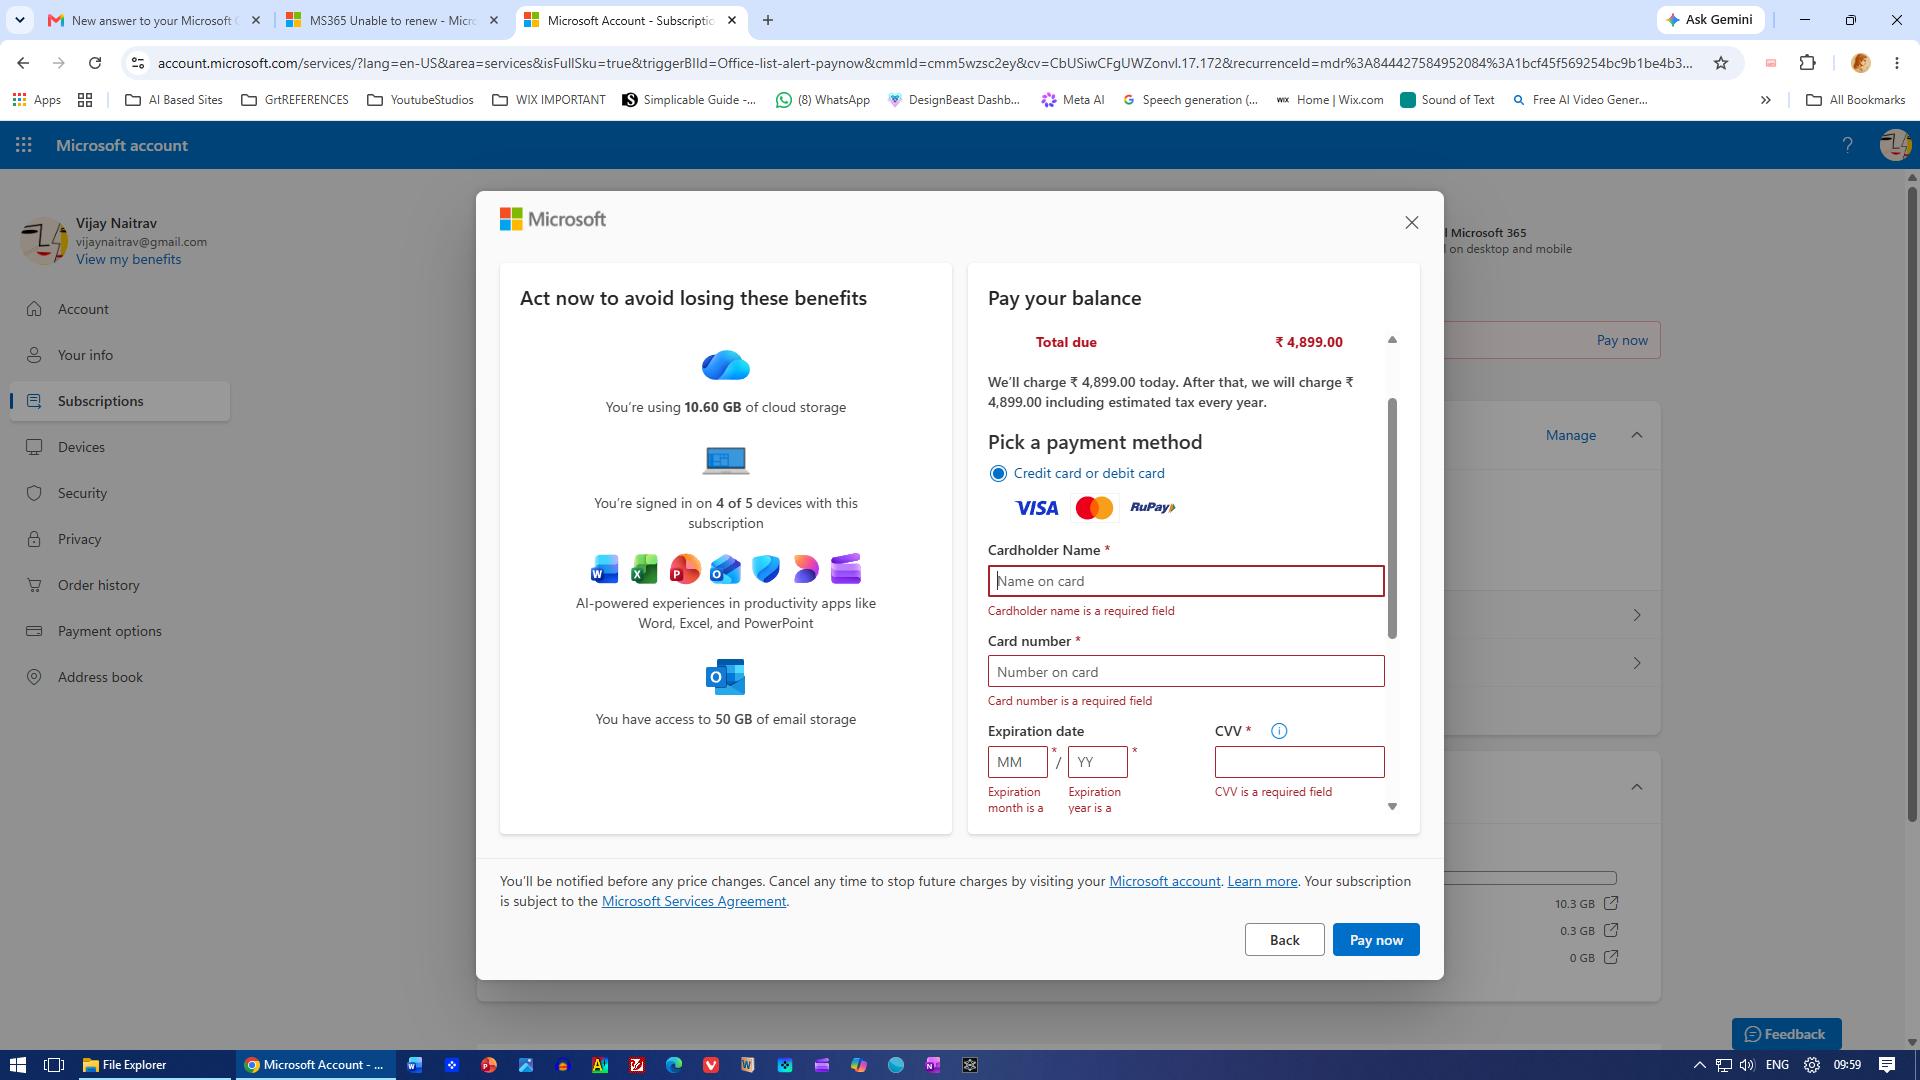Screen dimensions: 1920x1080
Task: Show more bookmarks with double chevron
Action: [1766, 100]
